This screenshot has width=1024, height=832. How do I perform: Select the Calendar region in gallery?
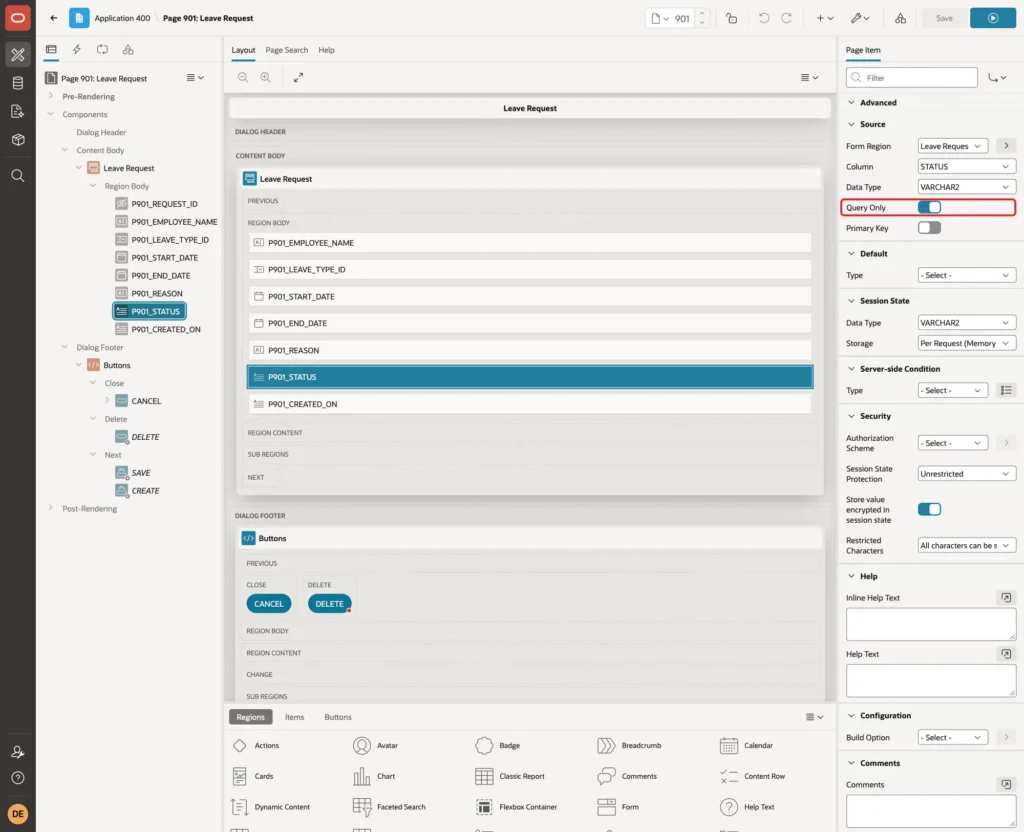[x=747, y=745]
